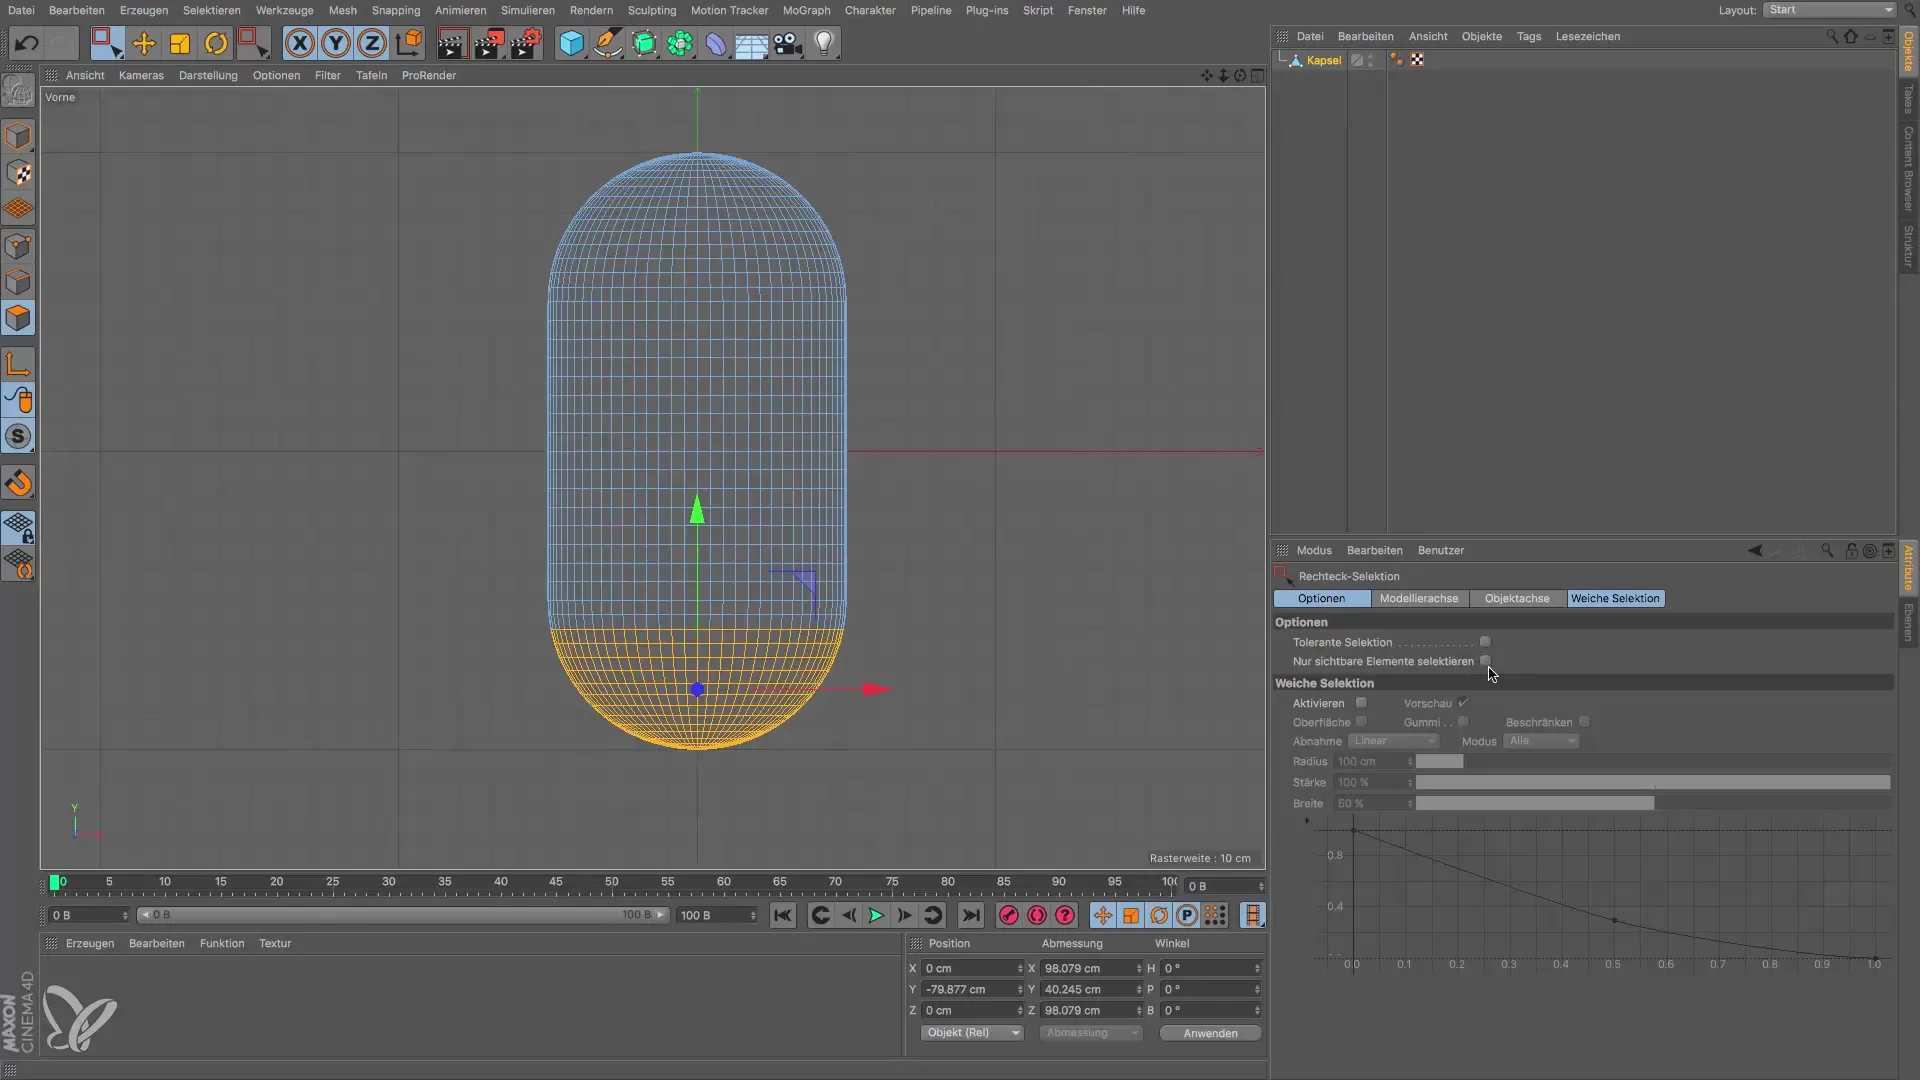Click Render active view icon
The height and width of the screenshot is (1080, 1920).
tap(452, 44)
